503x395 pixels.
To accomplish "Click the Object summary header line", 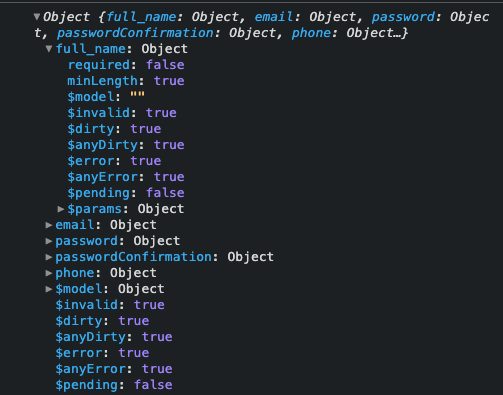I will pyautogui.click(x=262, y=25).
